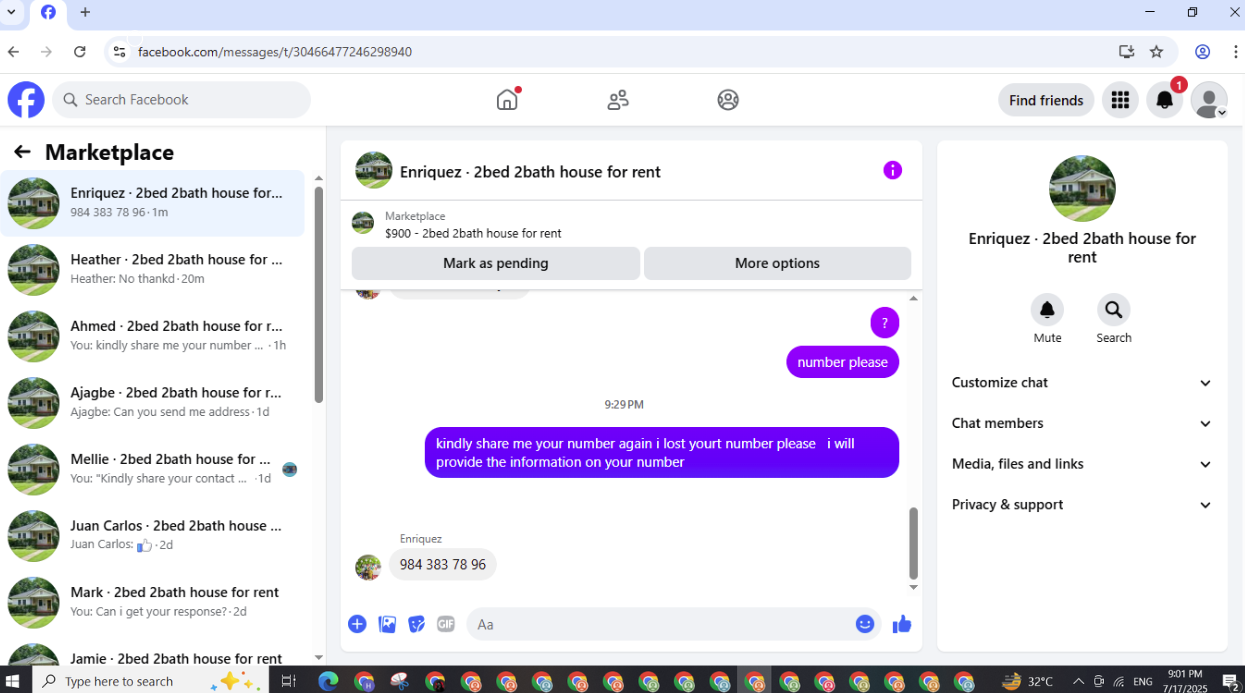Open Chrome profile icon in toolbar
This screenshot has width=1245, height=693.
coord(1203,51)
